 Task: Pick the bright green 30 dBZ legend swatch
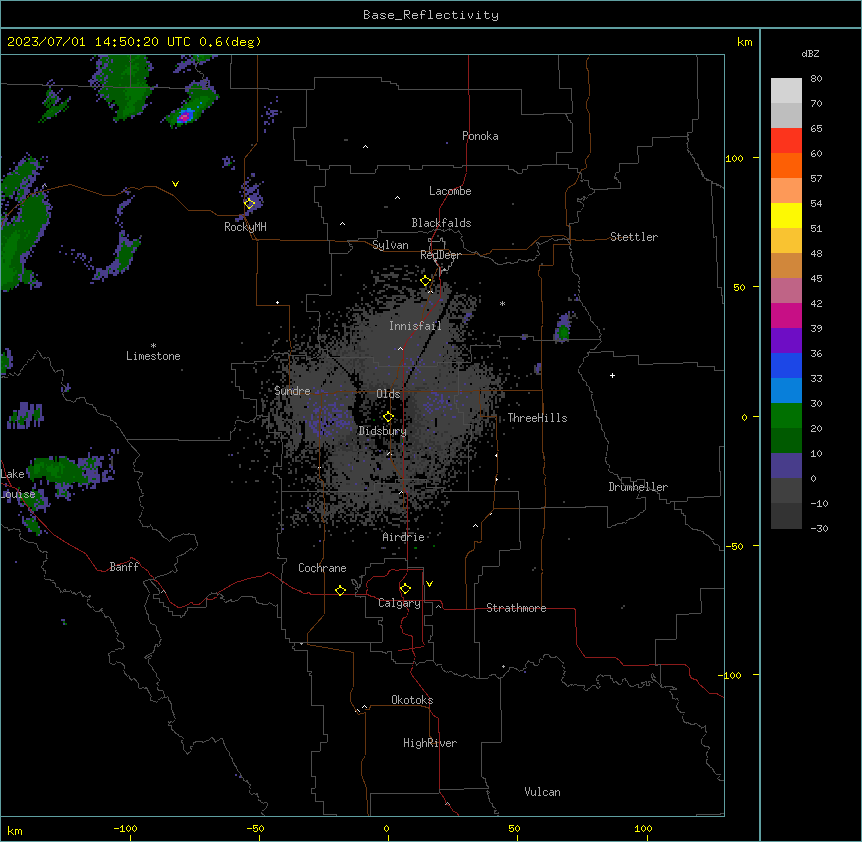(x=786, y=416)
